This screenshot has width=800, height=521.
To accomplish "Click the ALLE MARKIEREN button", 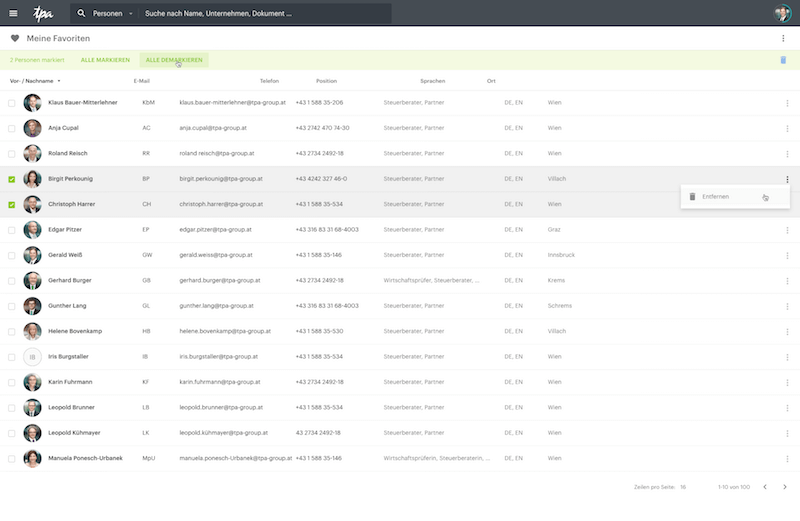I will click(105, 60).
